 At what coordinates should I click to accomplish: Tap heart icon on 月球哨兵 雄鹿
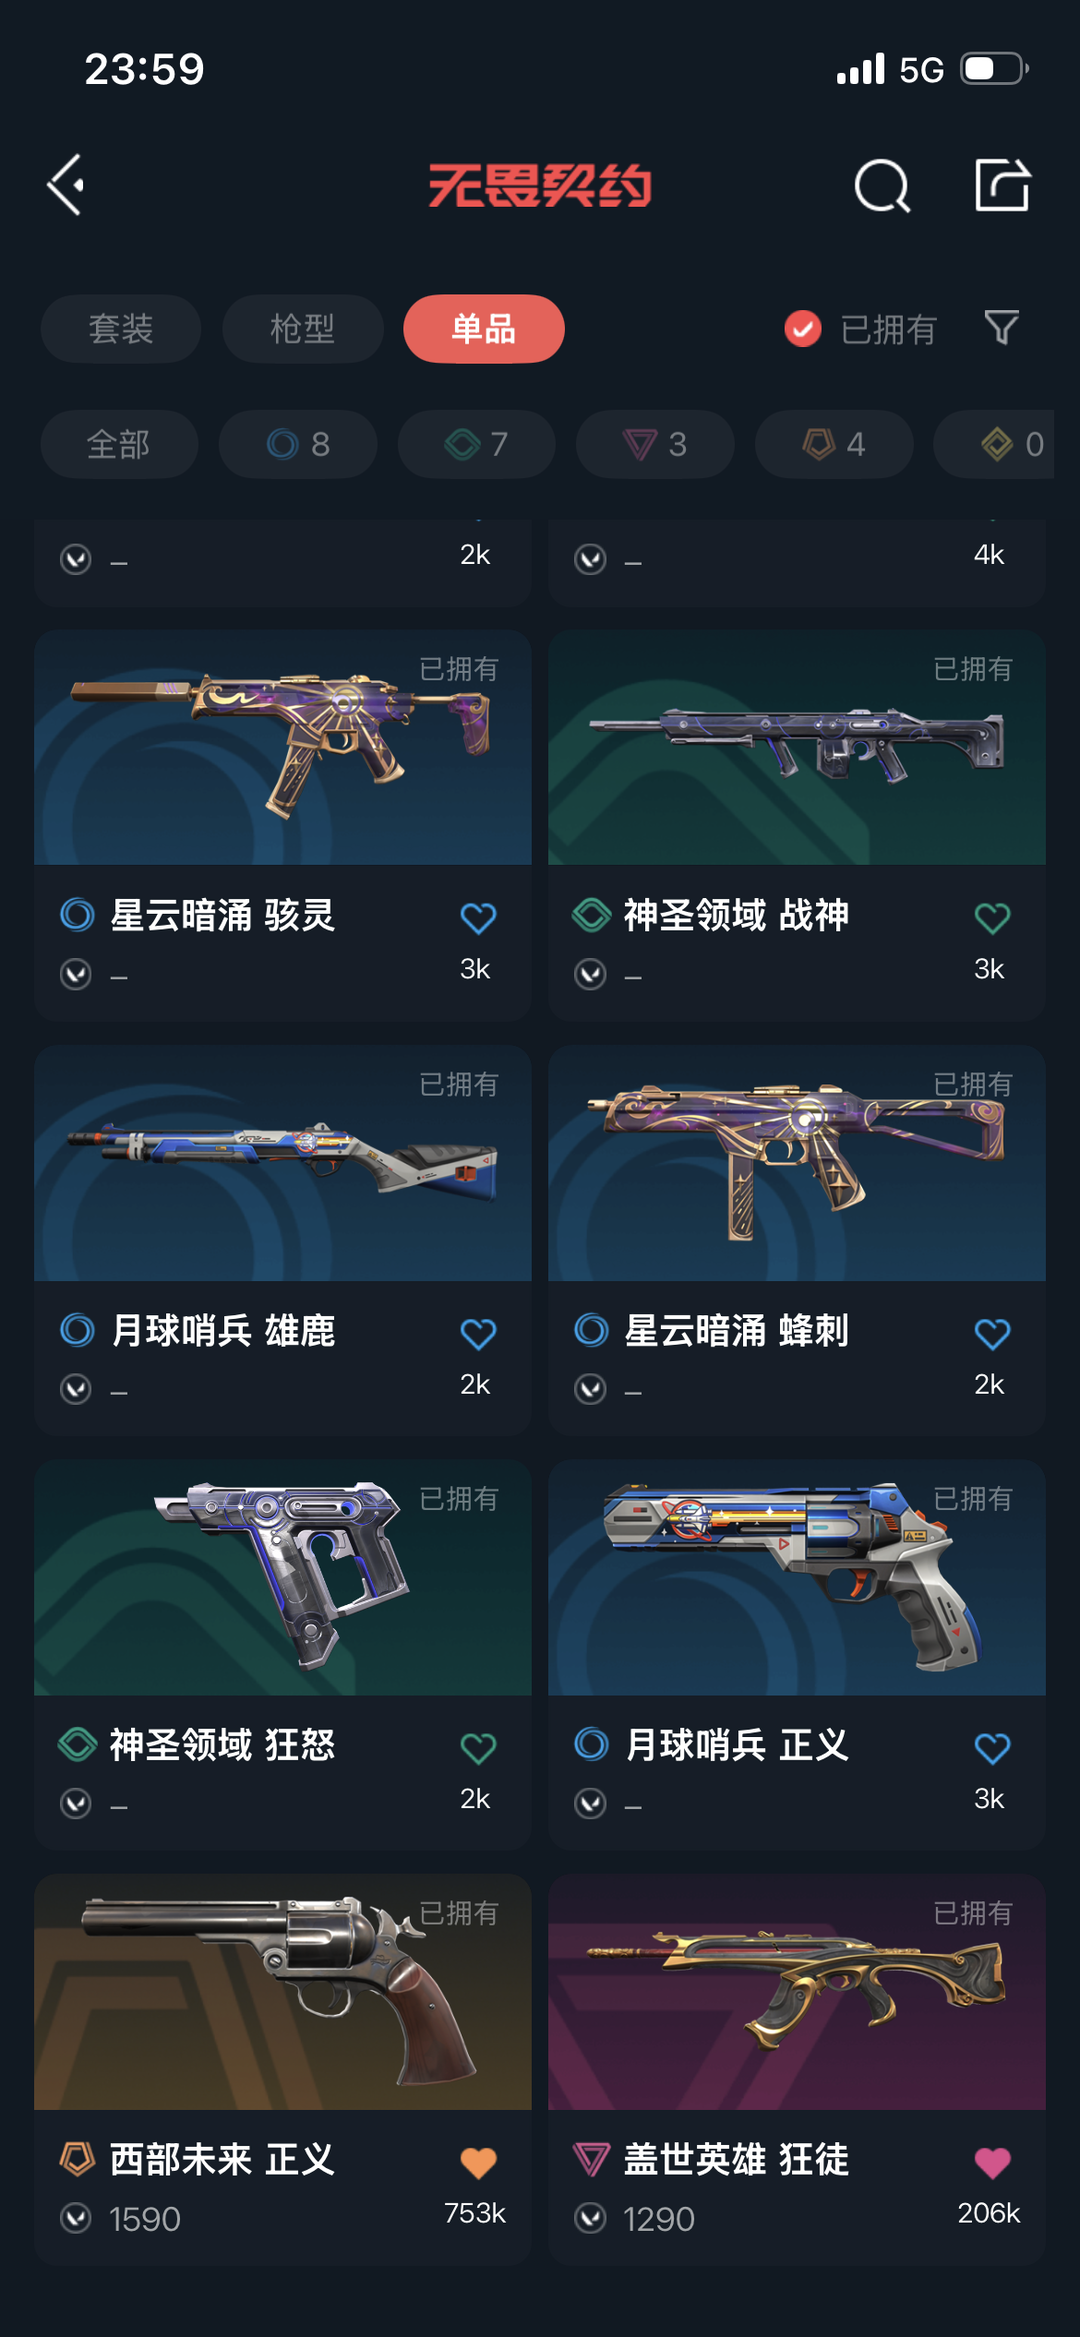(478, 1333)
